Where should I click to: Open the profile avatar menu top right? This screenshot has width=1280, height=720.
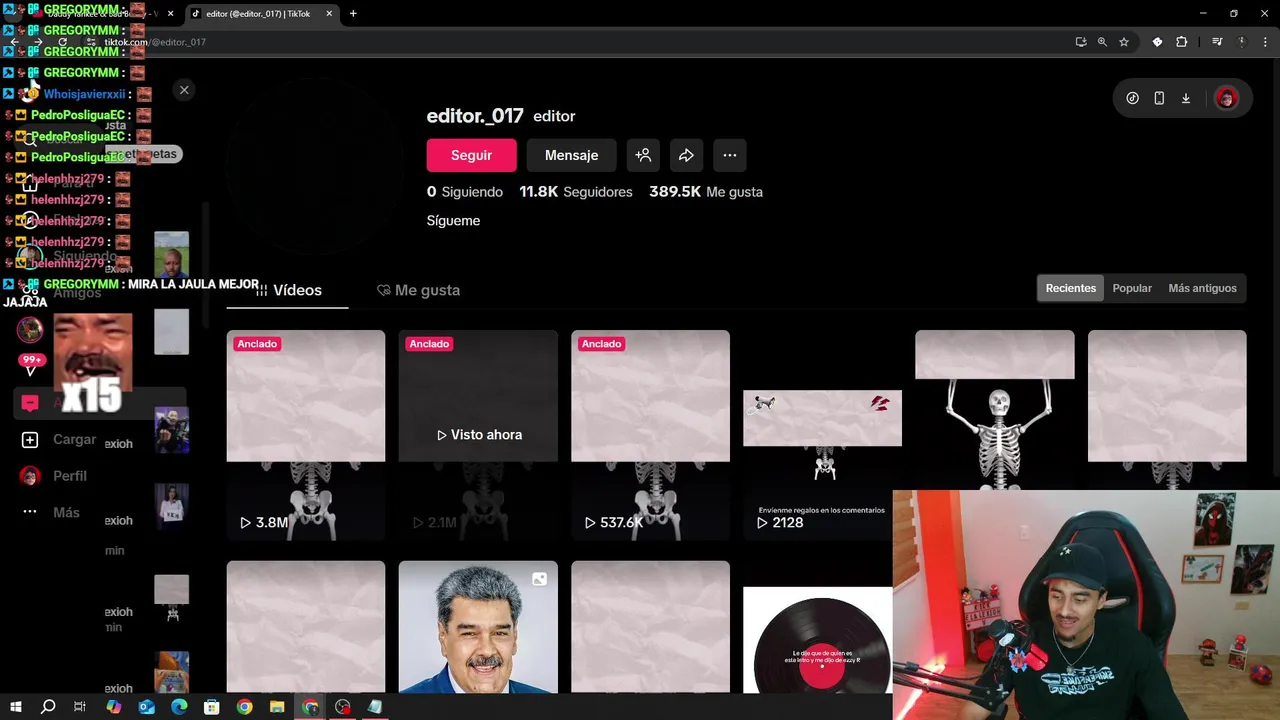[x=1226, y=98]
